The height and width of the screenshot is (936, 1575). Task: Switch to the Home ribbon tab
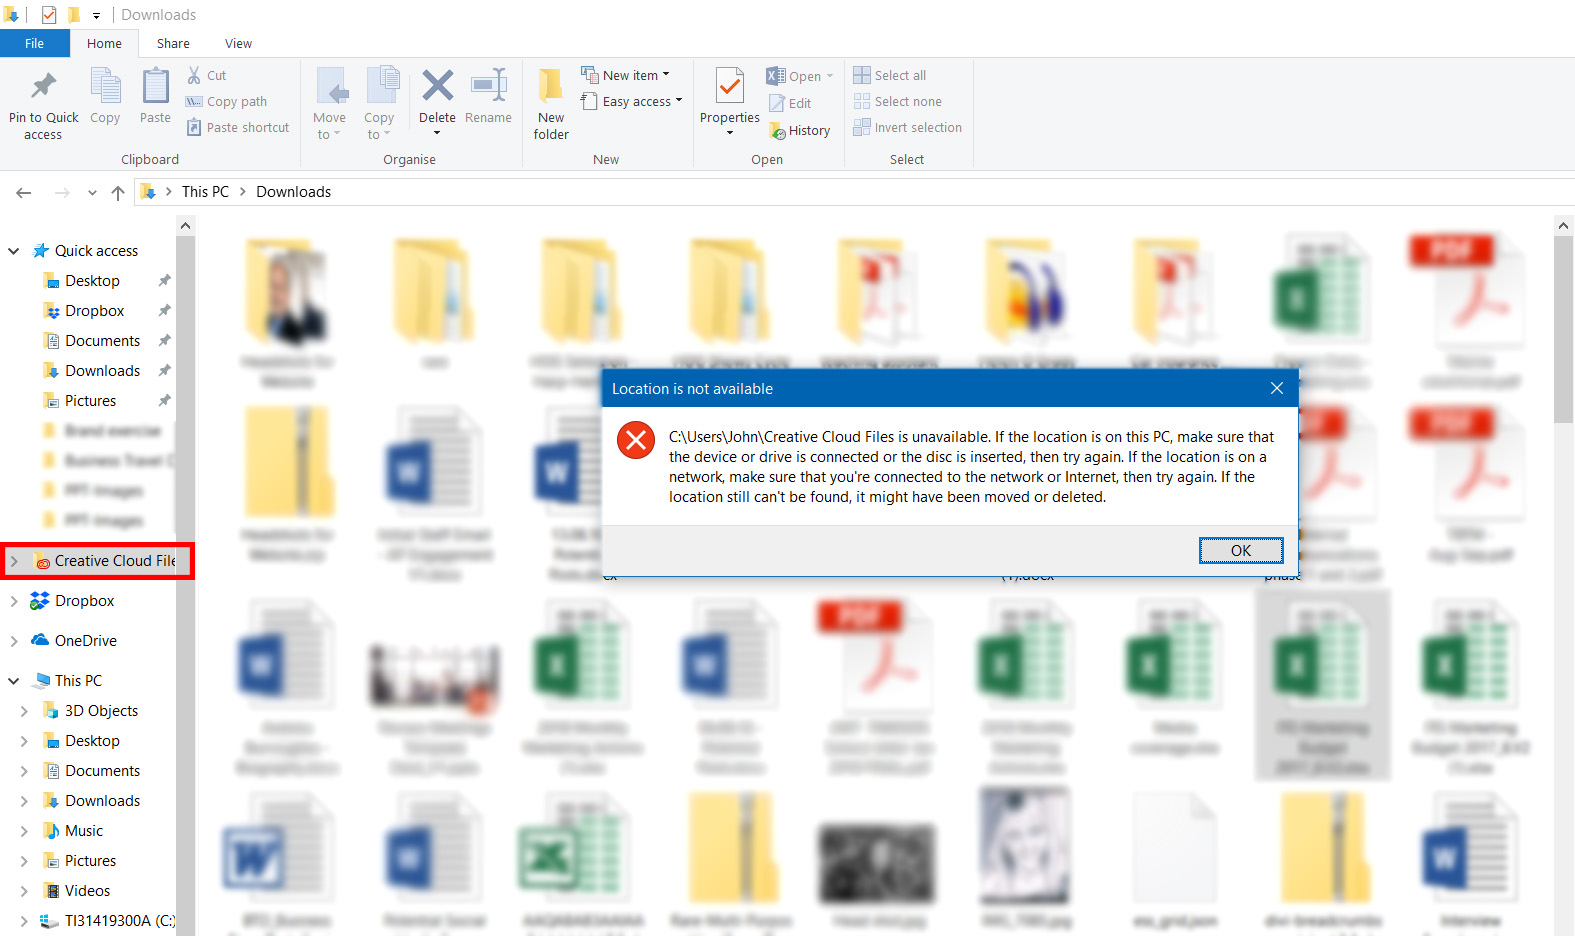[104, 43]
